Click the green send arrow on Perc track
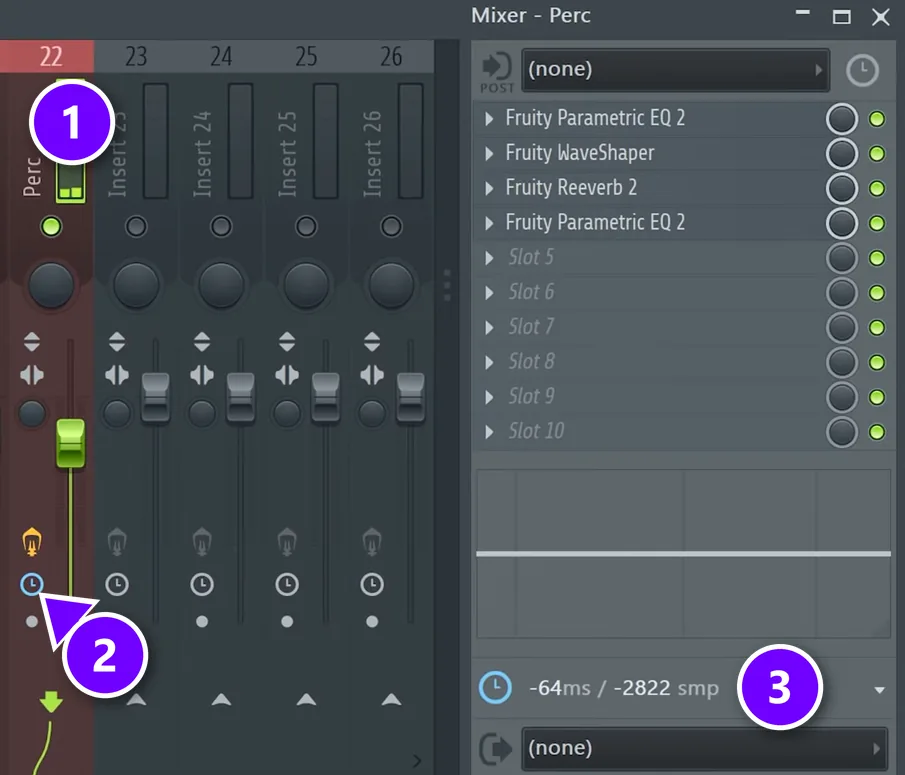Viewport: 905px width, 775px height. click(x=51, y=701)
